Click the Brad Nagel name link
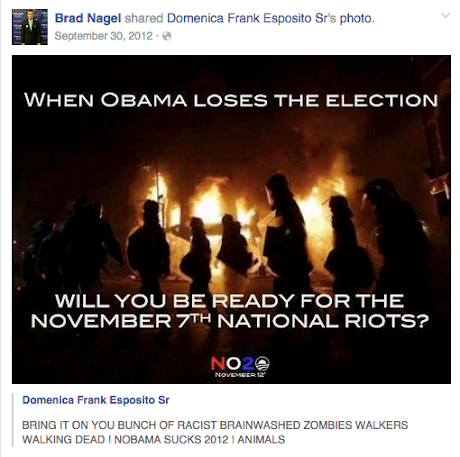This screenshot has width=460, height=457. point(88,18)
